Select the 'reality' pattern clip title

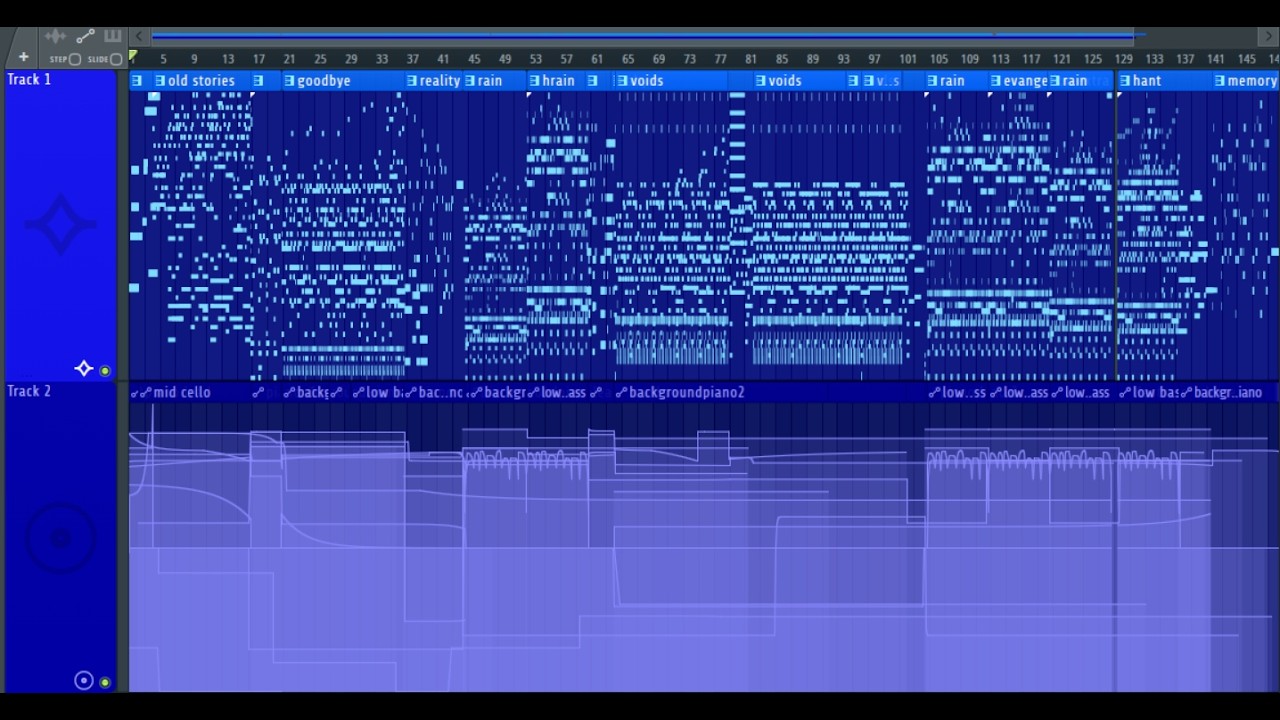(x=440, y=81)
